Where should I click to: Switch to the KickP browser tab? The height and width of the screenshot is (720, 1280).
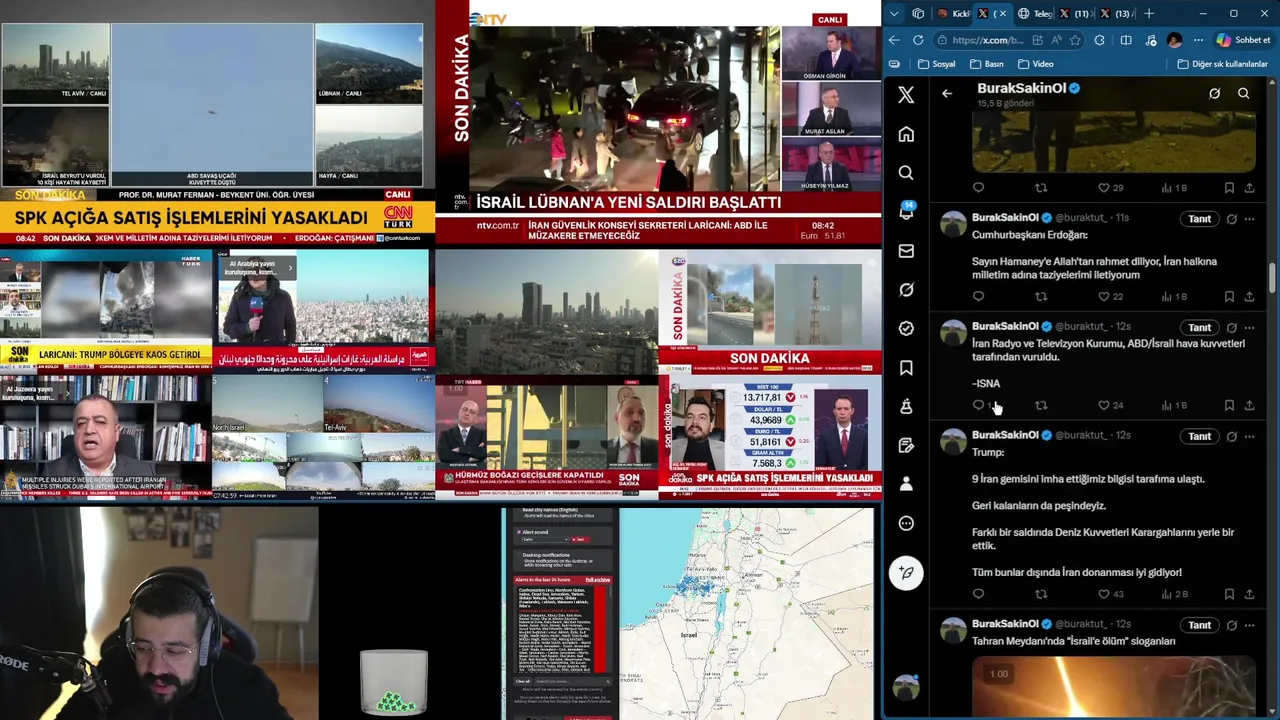pos(951,14)
